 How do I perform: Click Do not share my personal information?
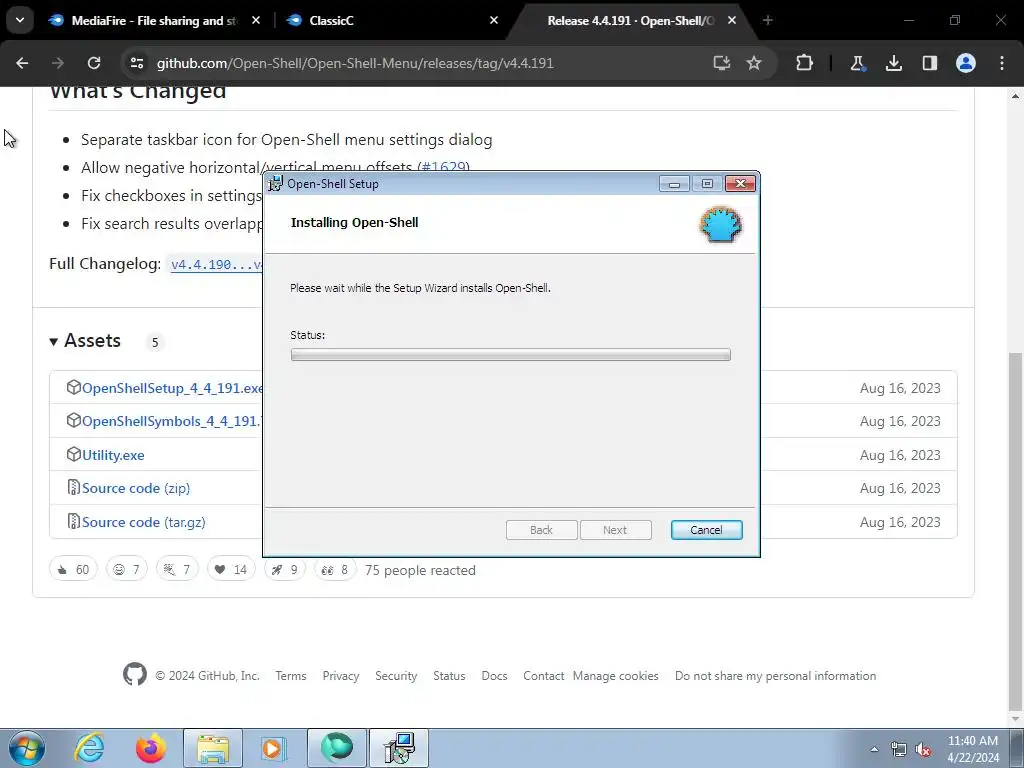click(775, 676)
